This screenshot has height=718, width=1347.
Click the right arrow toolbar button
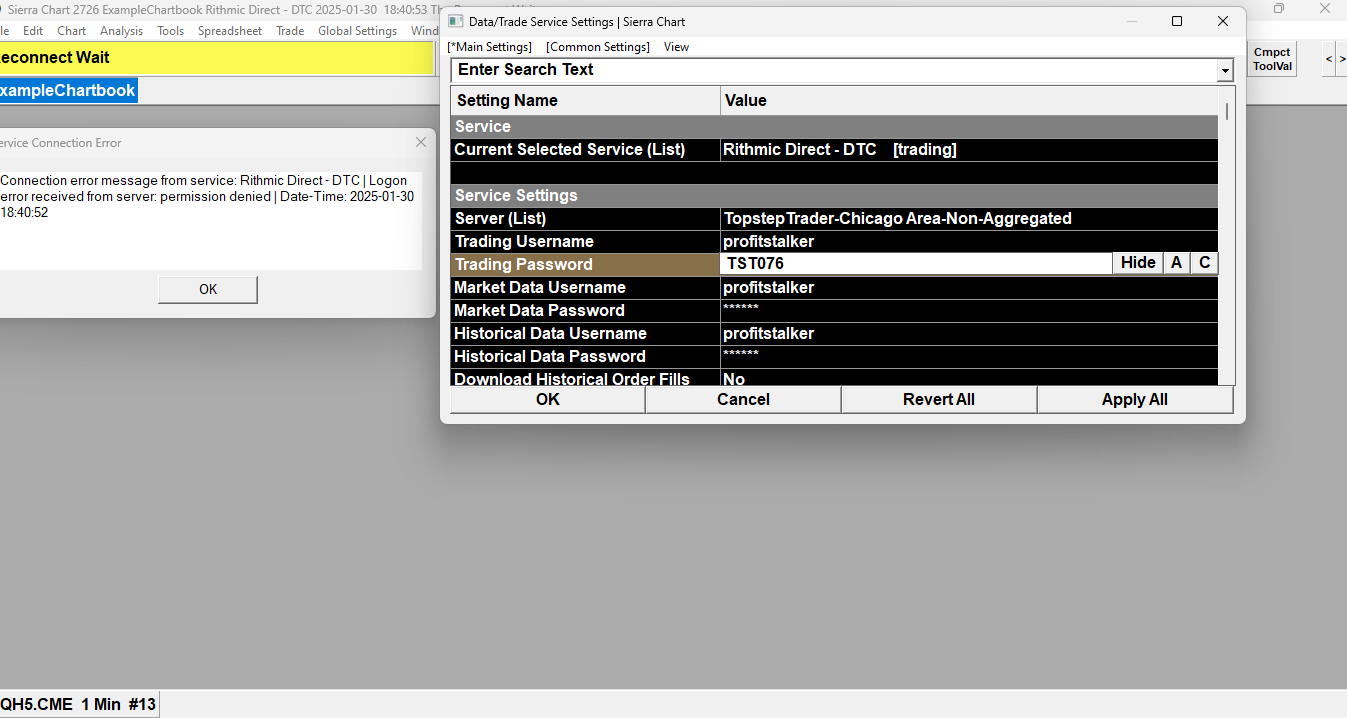pos(1342,59)
